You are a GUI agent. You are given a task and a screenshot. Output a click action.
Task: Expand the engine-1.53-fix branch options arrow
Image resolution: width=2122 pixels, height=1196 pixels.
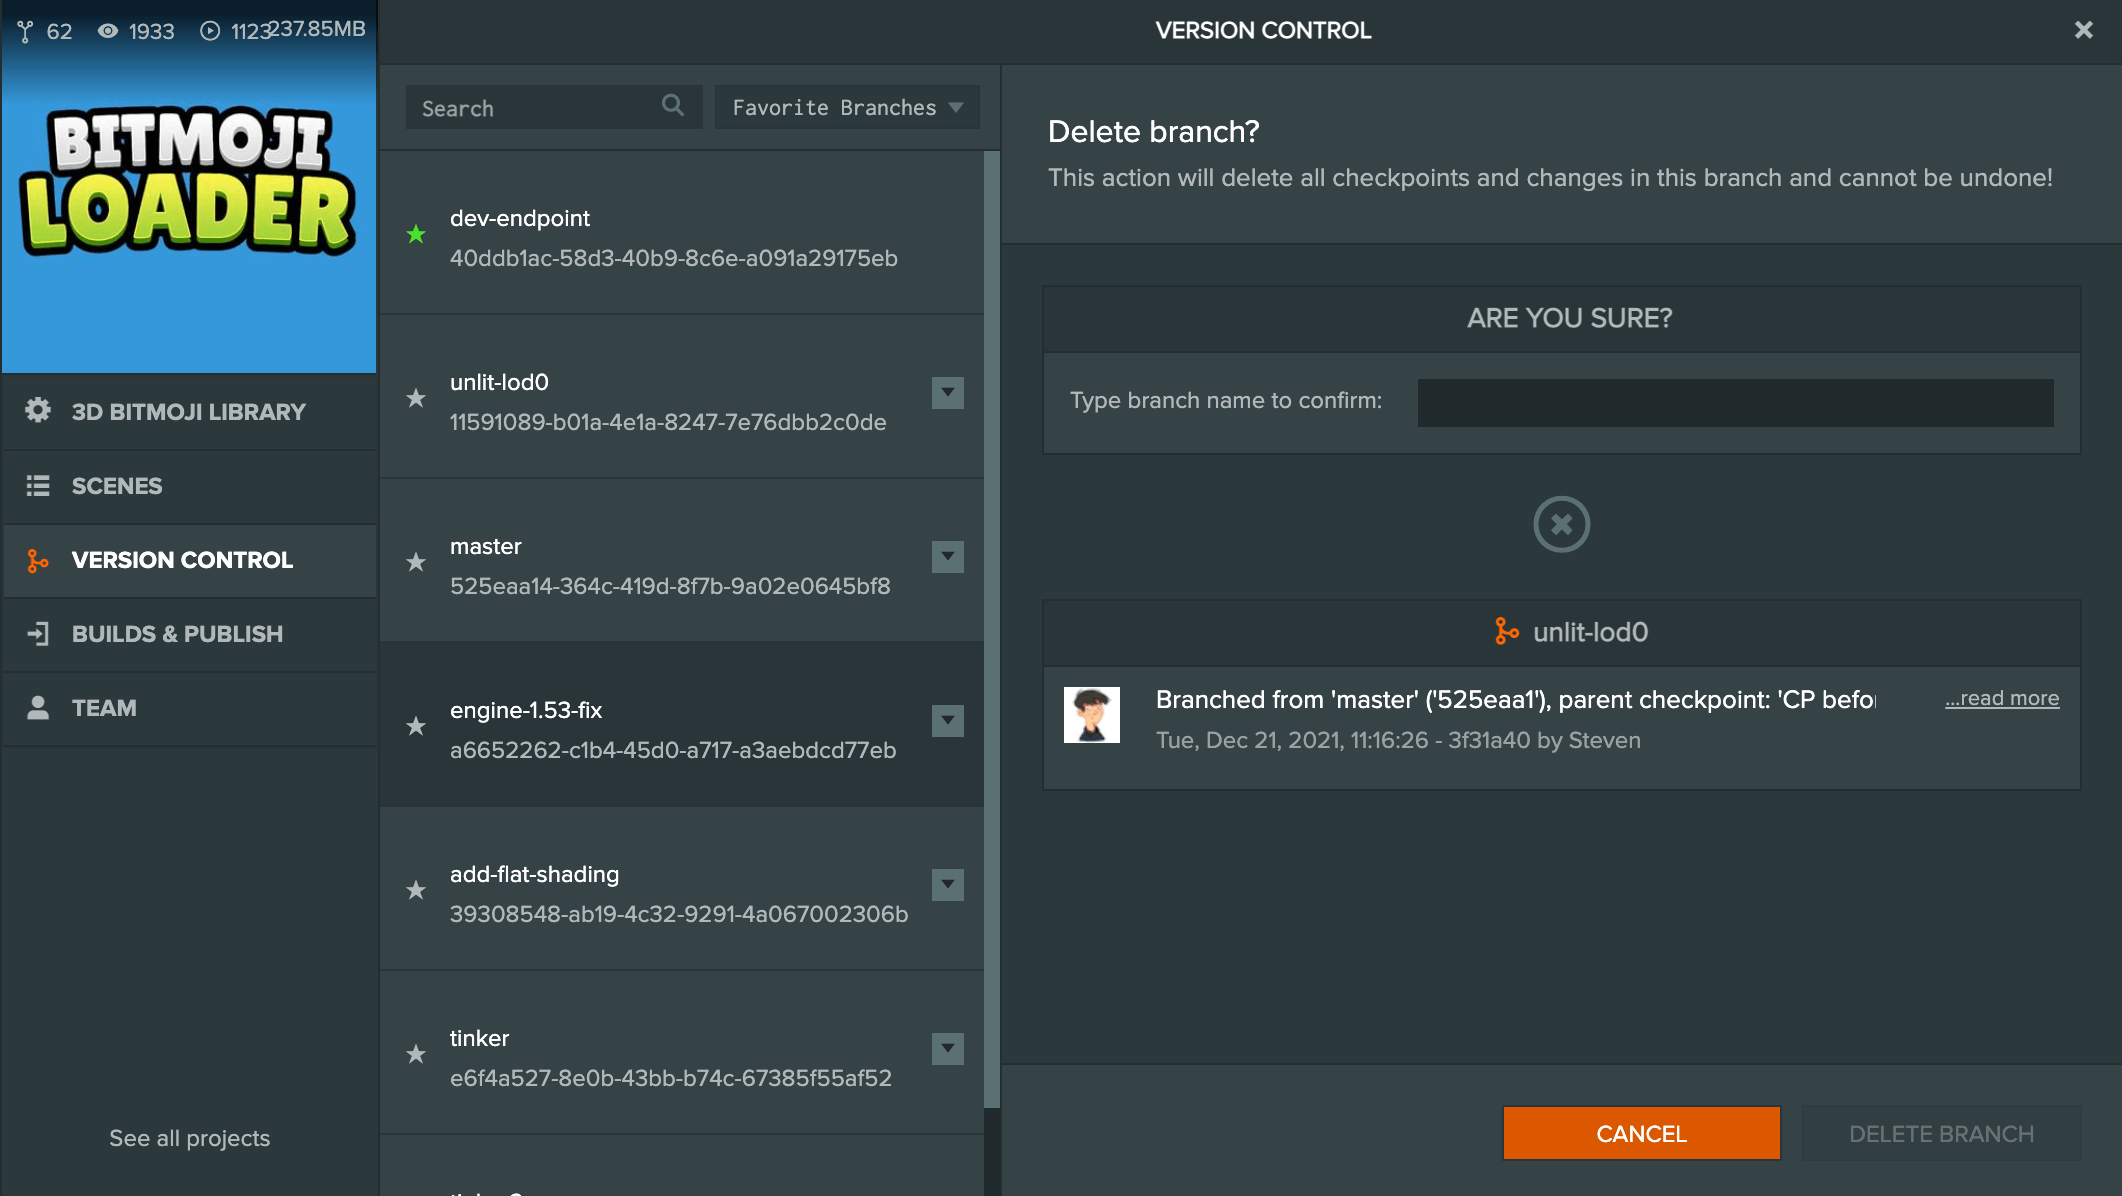(947, 720)
